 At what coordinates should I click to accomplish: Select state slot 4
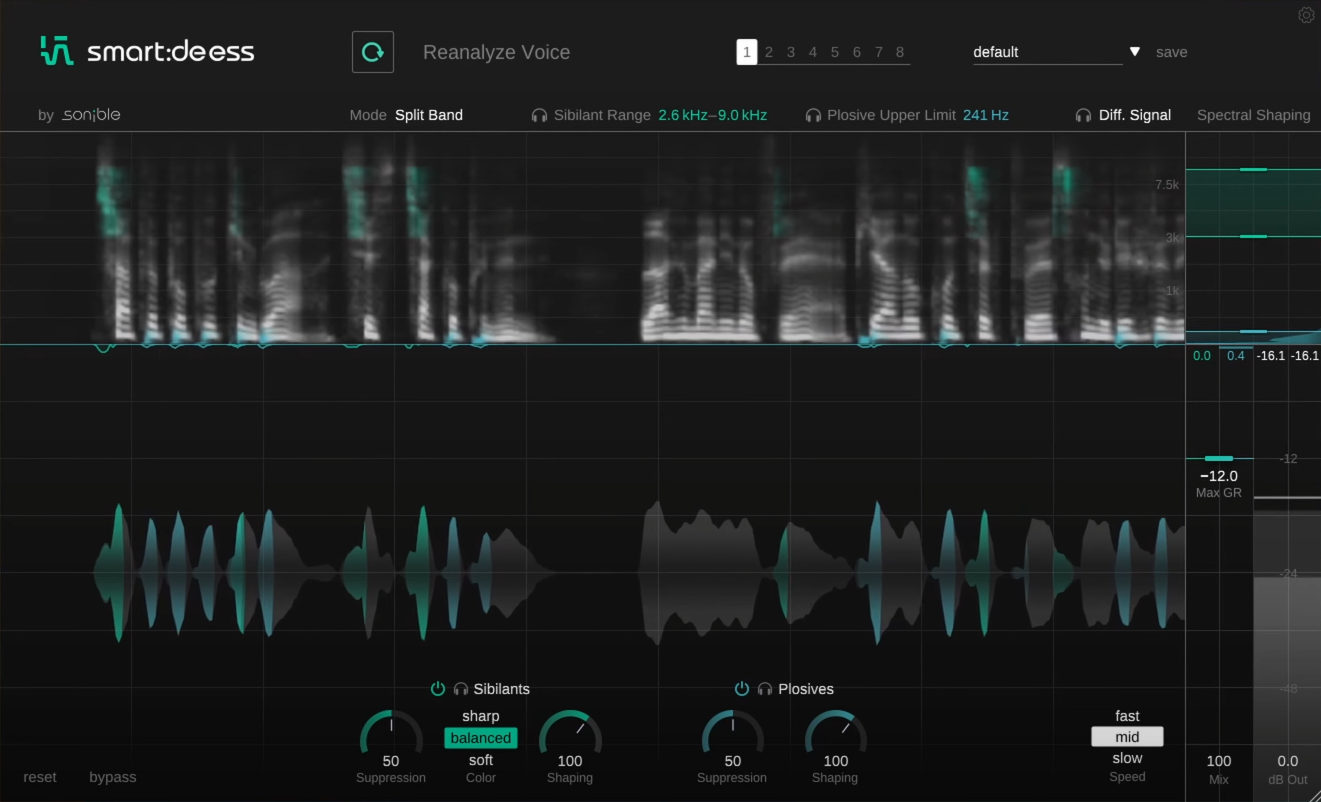[813, 52]
